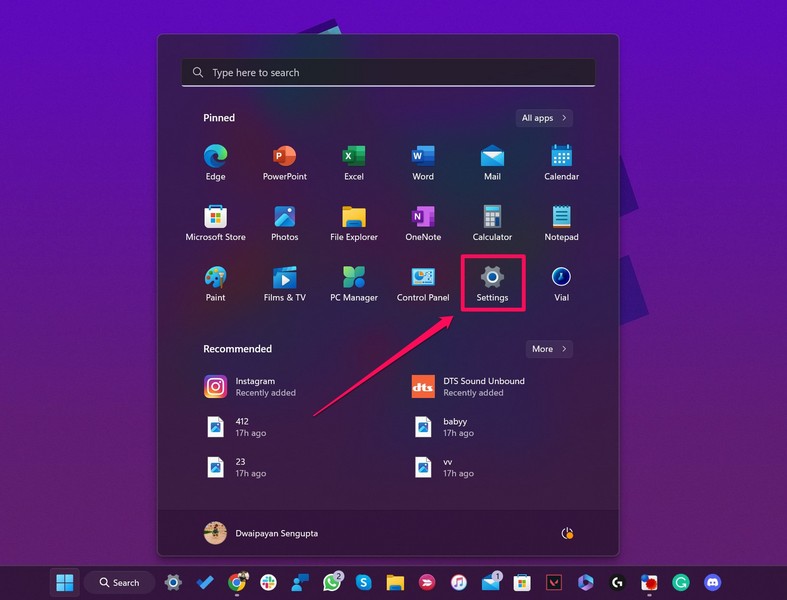The width and height of the screenshot is (787, 600).
Task: Open the recommended file named 412
Action: coord(236,427)
